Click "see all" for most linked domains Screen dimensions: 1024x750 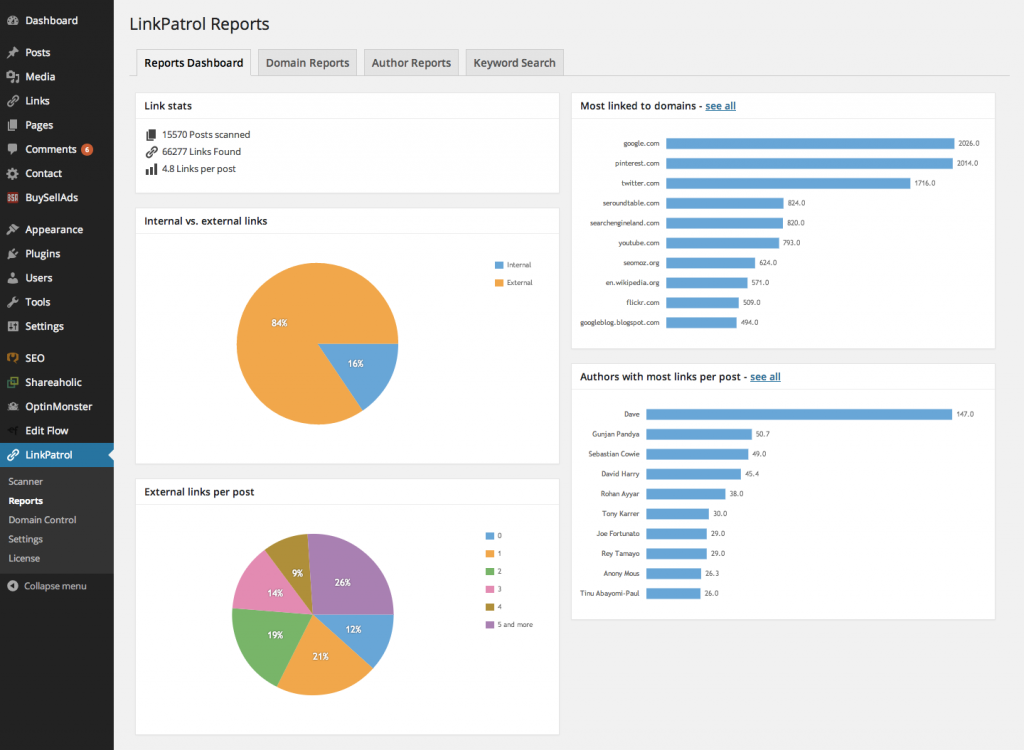[720, 106]
